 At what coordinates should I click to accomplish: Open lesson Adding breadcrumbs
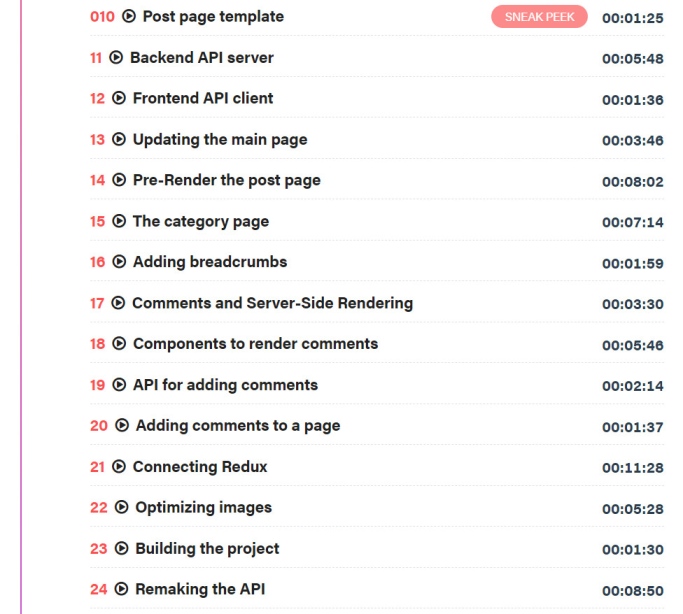point(210,262)
